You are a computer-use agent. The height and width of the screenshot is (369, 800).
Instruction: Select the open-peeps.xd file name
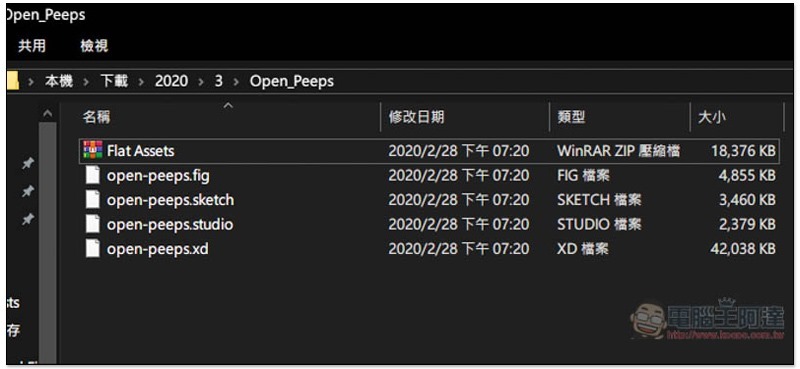pyautogui.click(x=157, y=249)
